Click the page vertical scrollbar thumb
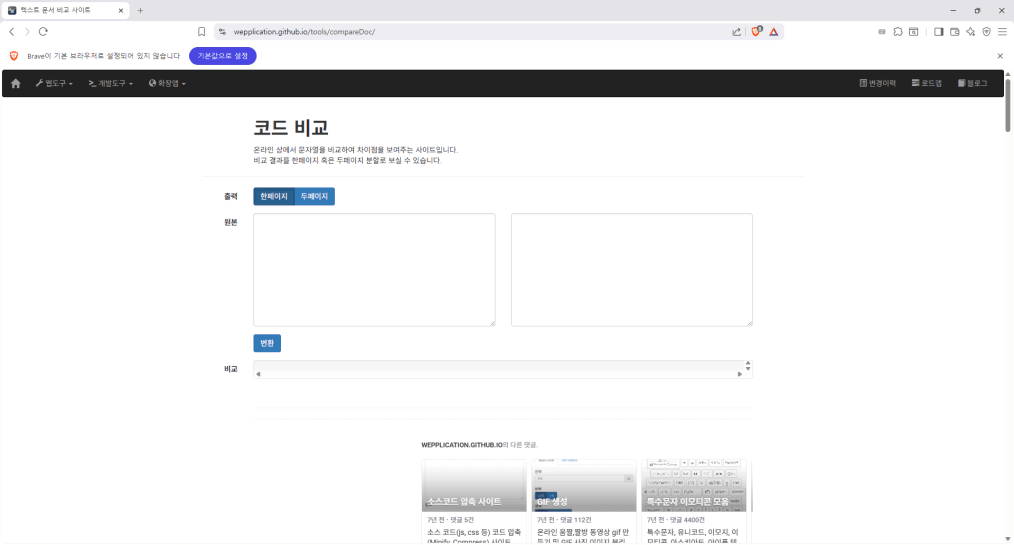The image size is (1014, 545). [x=1008, y=105]
